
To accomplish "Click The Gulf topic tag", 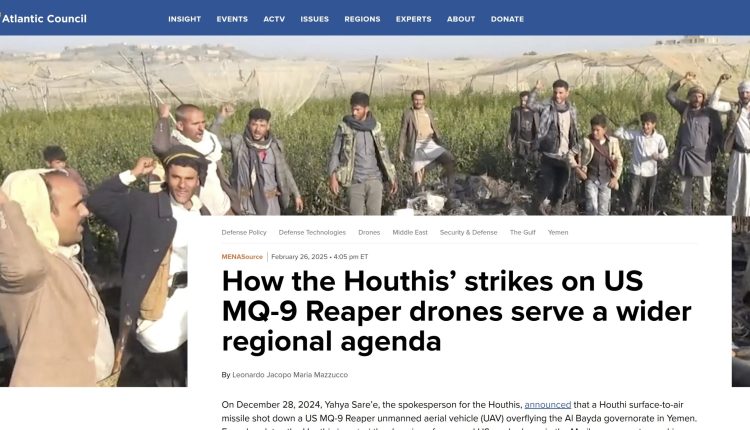I will pos(523,232).
